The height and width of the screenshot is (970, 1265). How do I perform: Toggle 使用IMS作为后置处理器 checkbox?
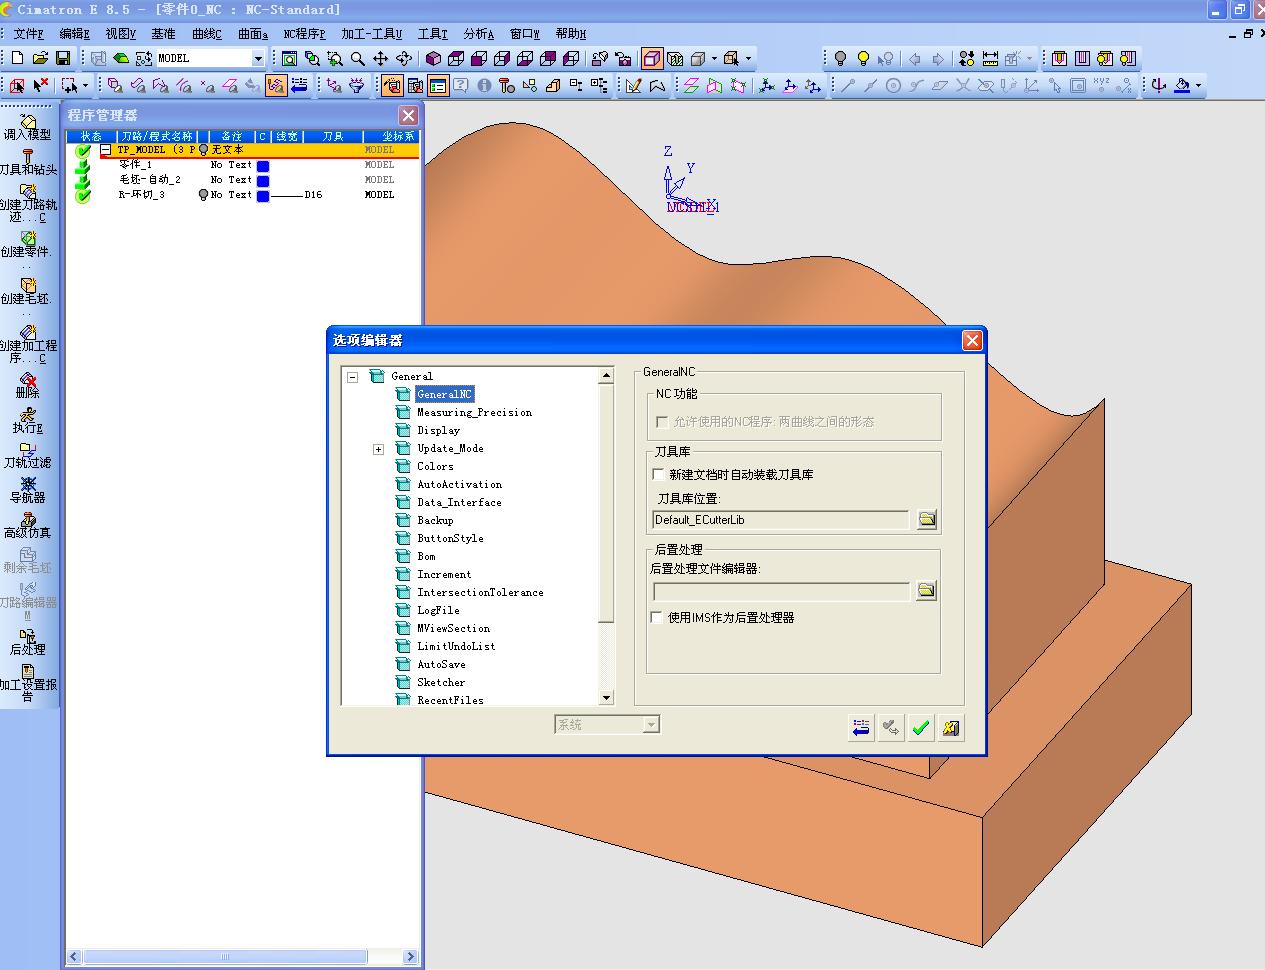coord(657,617)
